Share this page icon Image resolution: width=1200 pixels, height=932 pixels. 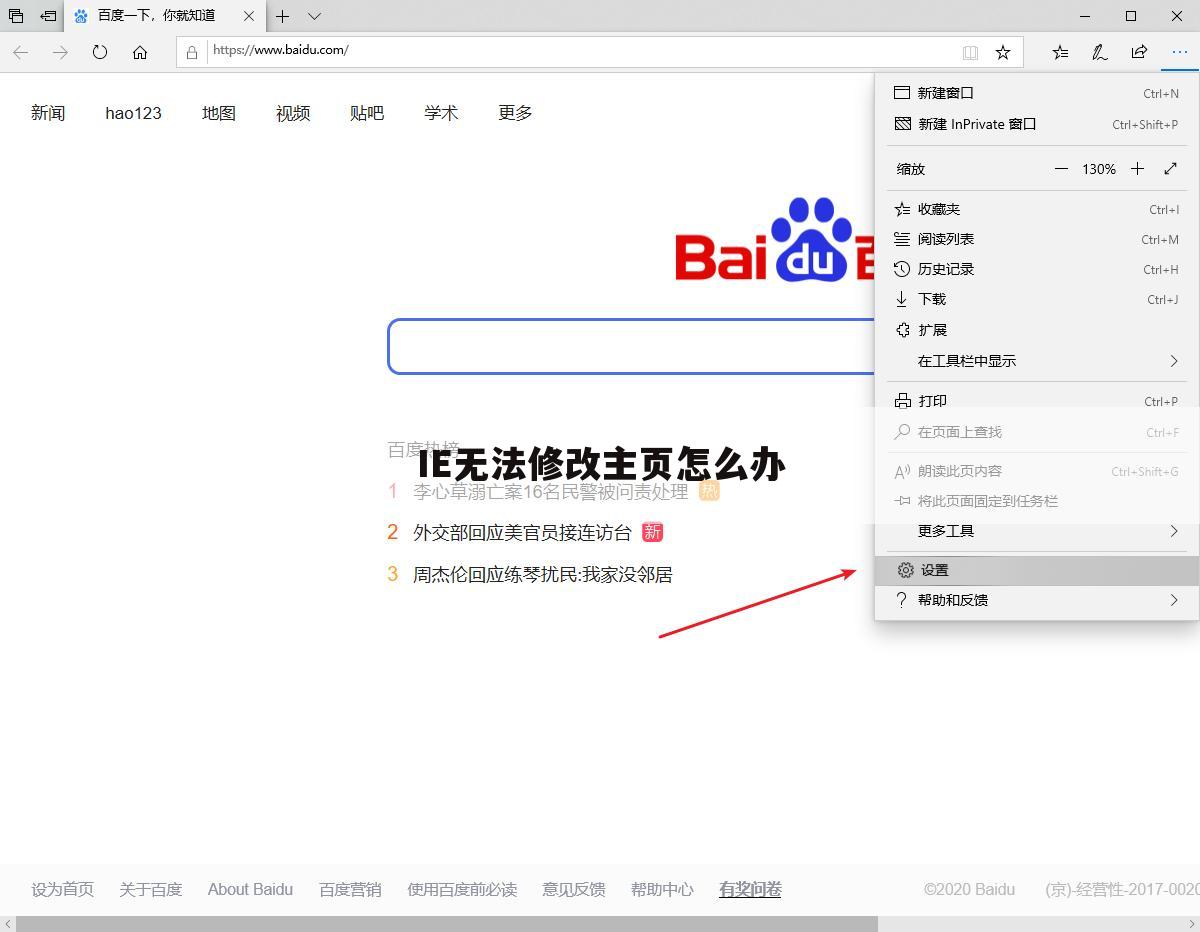[1139, 52]
